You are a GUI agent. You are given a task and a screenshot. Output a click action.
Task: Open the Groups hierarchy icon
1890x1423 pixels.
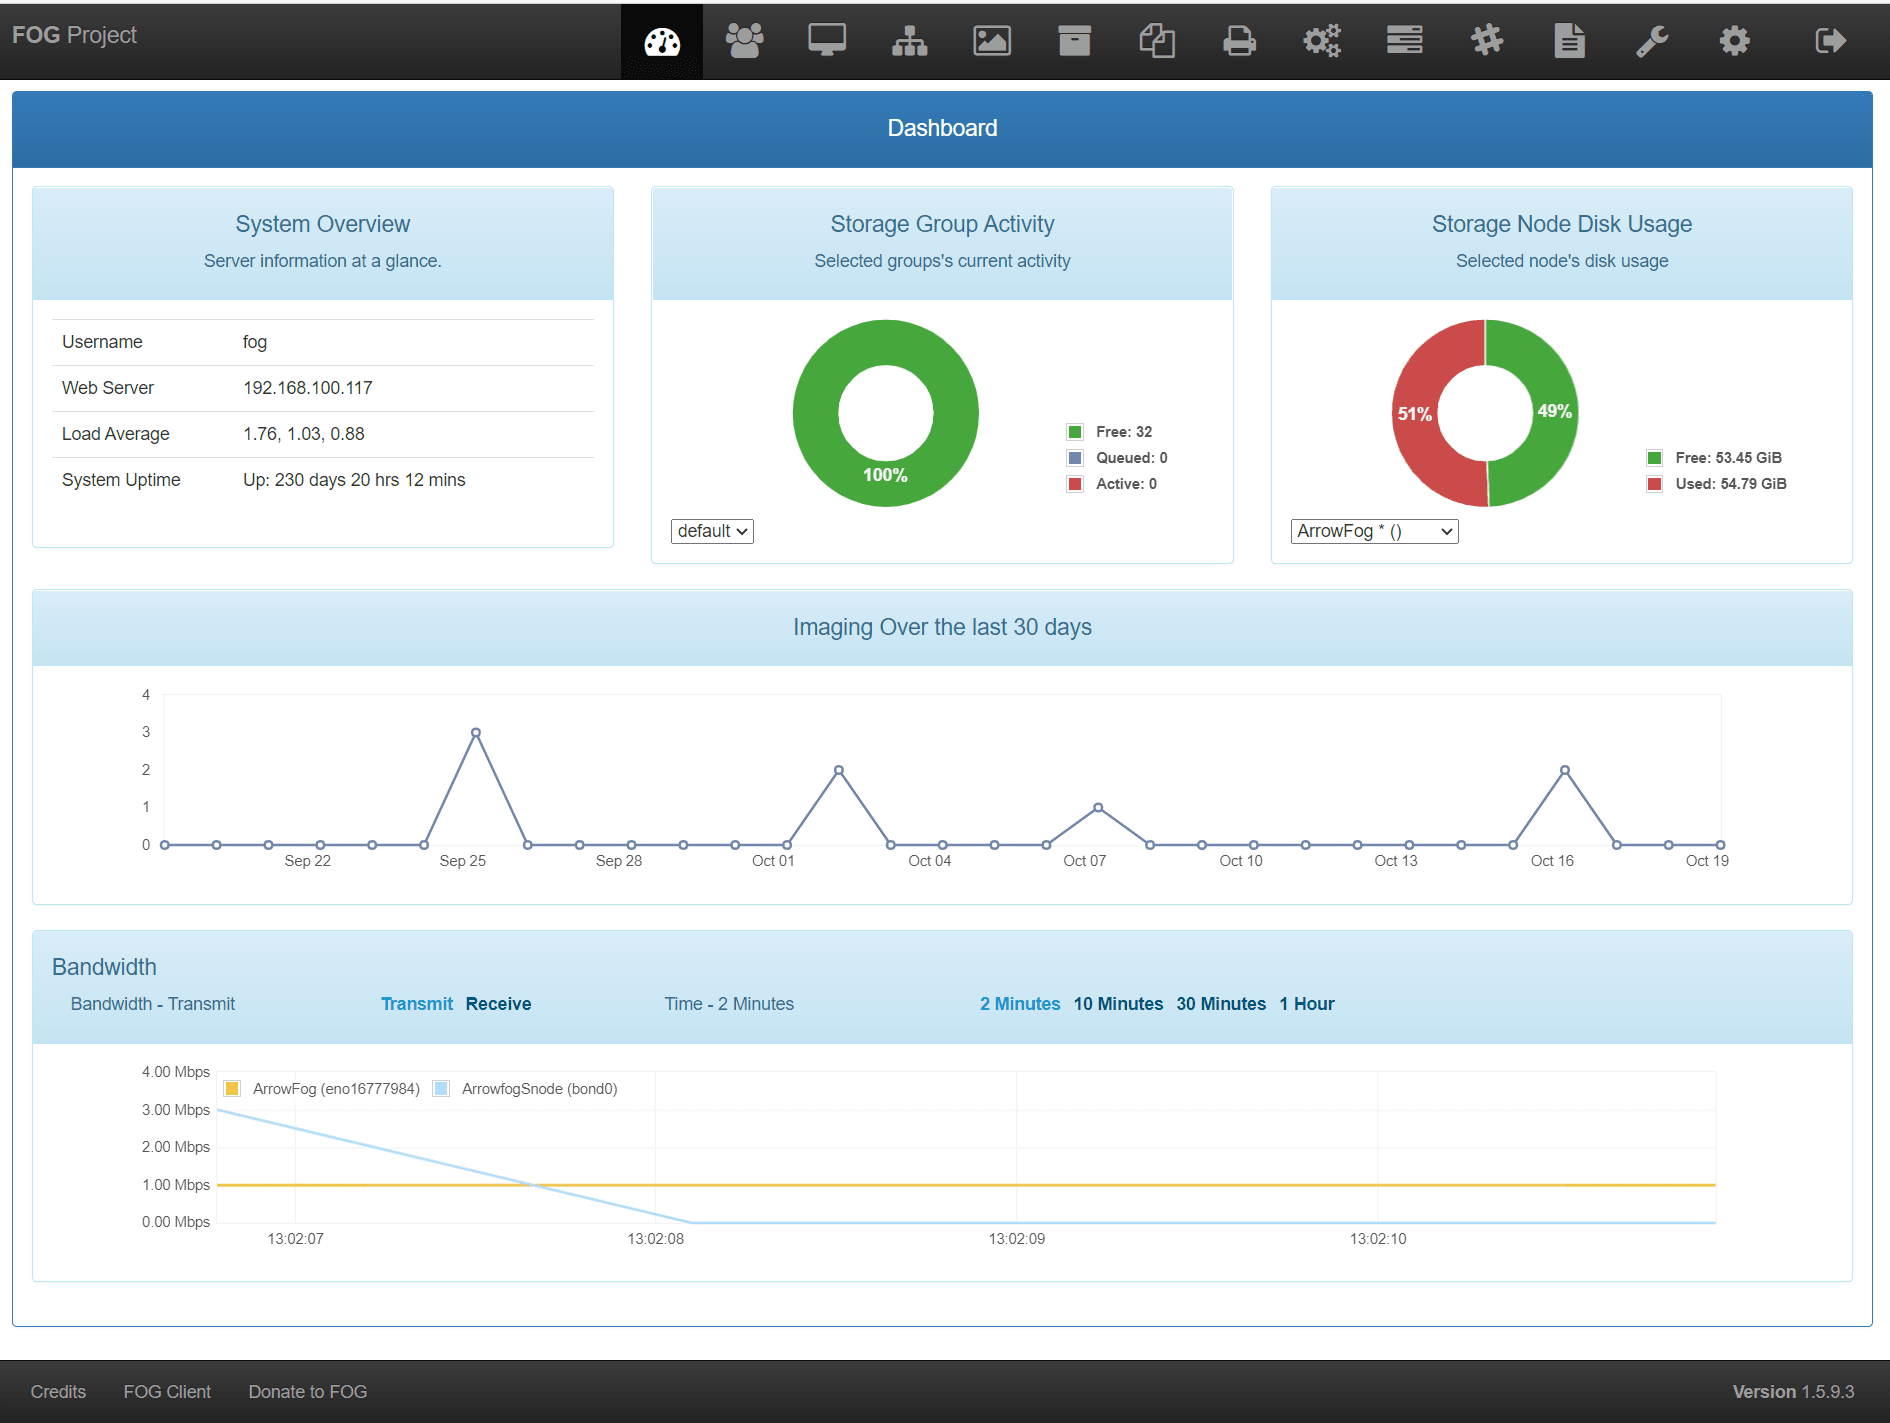tap(909, 41)
